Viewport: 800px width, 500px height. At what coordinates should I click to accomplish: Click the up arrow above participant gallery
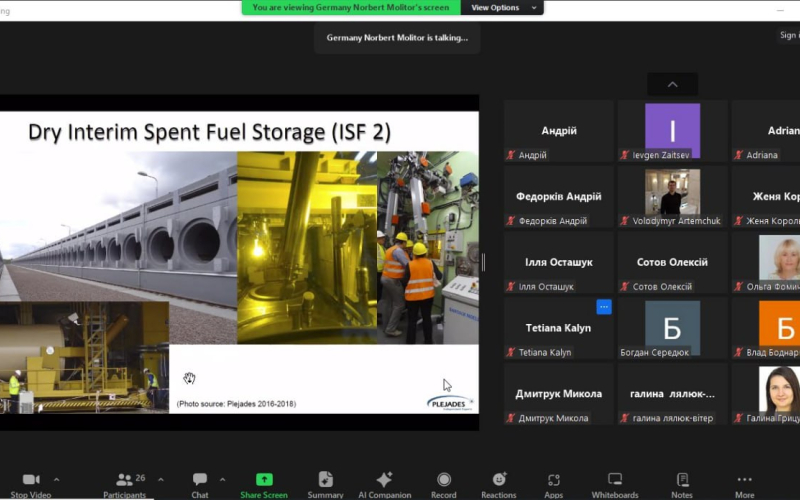tap(672, 84)
